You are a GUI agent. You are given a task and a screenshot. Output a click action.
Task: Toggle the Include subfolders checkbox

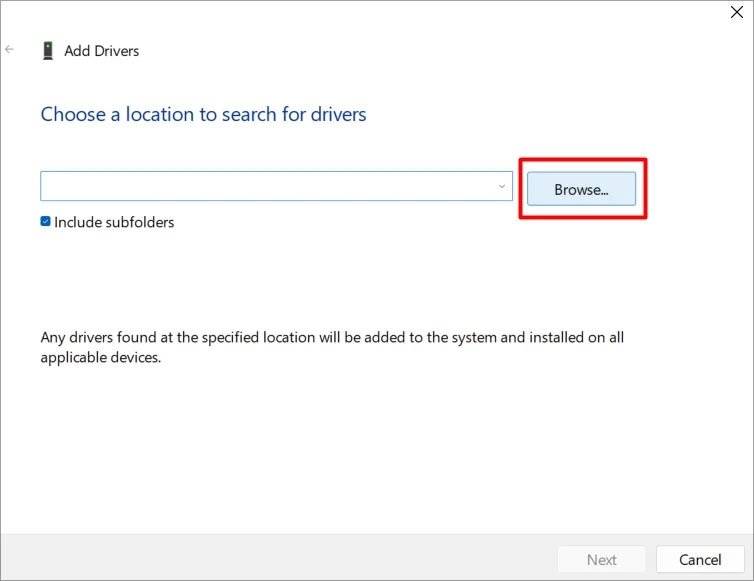(x=46, y=222)
